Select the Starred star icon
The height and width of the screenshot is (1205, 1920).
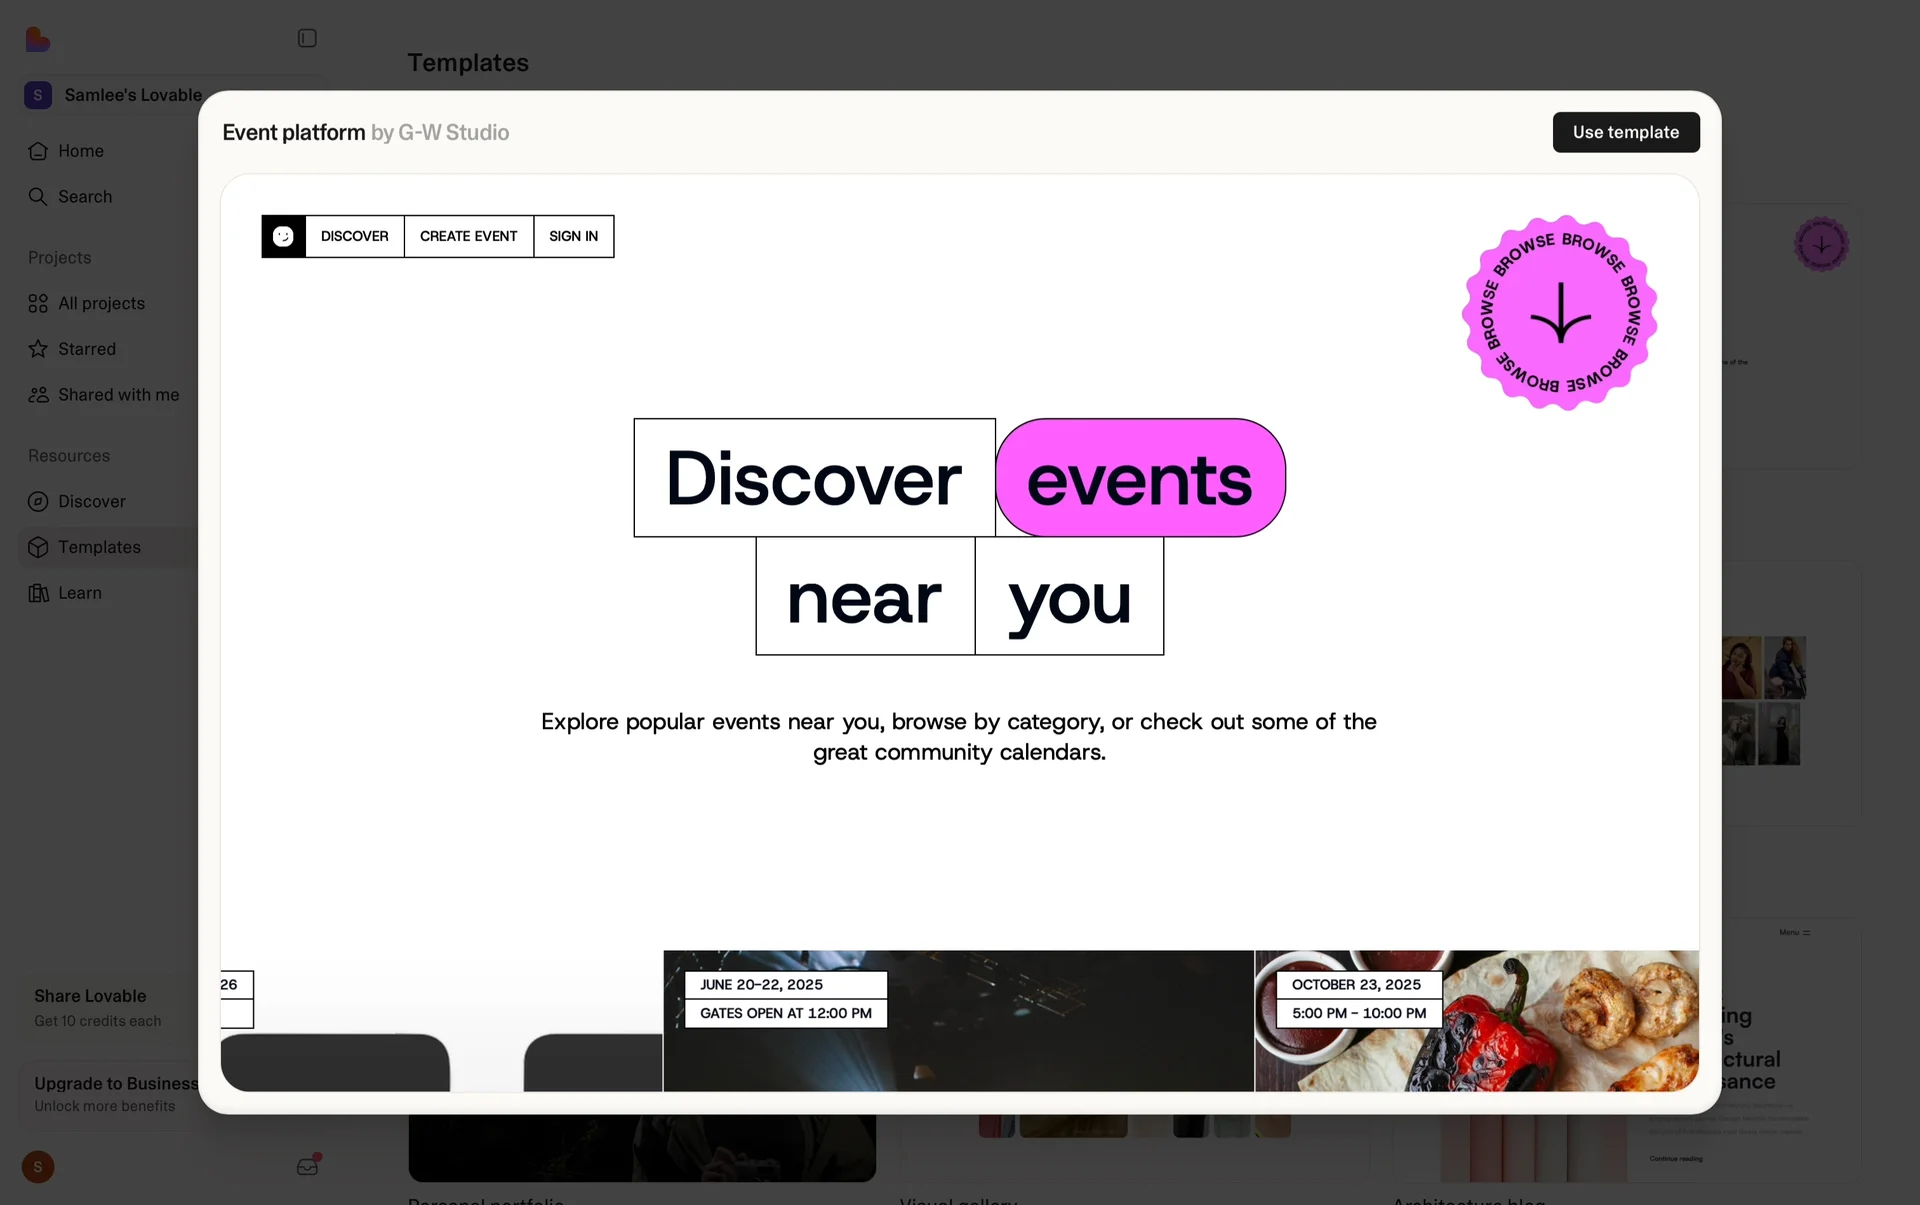point(38,349)
